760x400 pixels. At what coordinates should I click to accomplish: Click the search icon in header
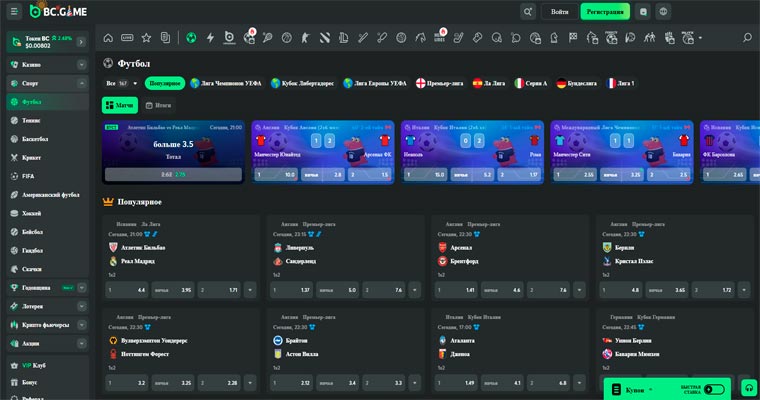[528, 12]
